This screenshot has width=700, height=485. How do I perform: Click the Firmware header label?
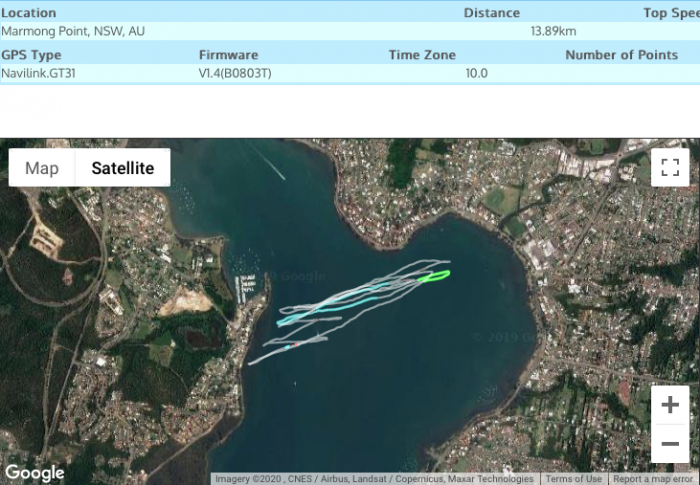click(228, 55)
